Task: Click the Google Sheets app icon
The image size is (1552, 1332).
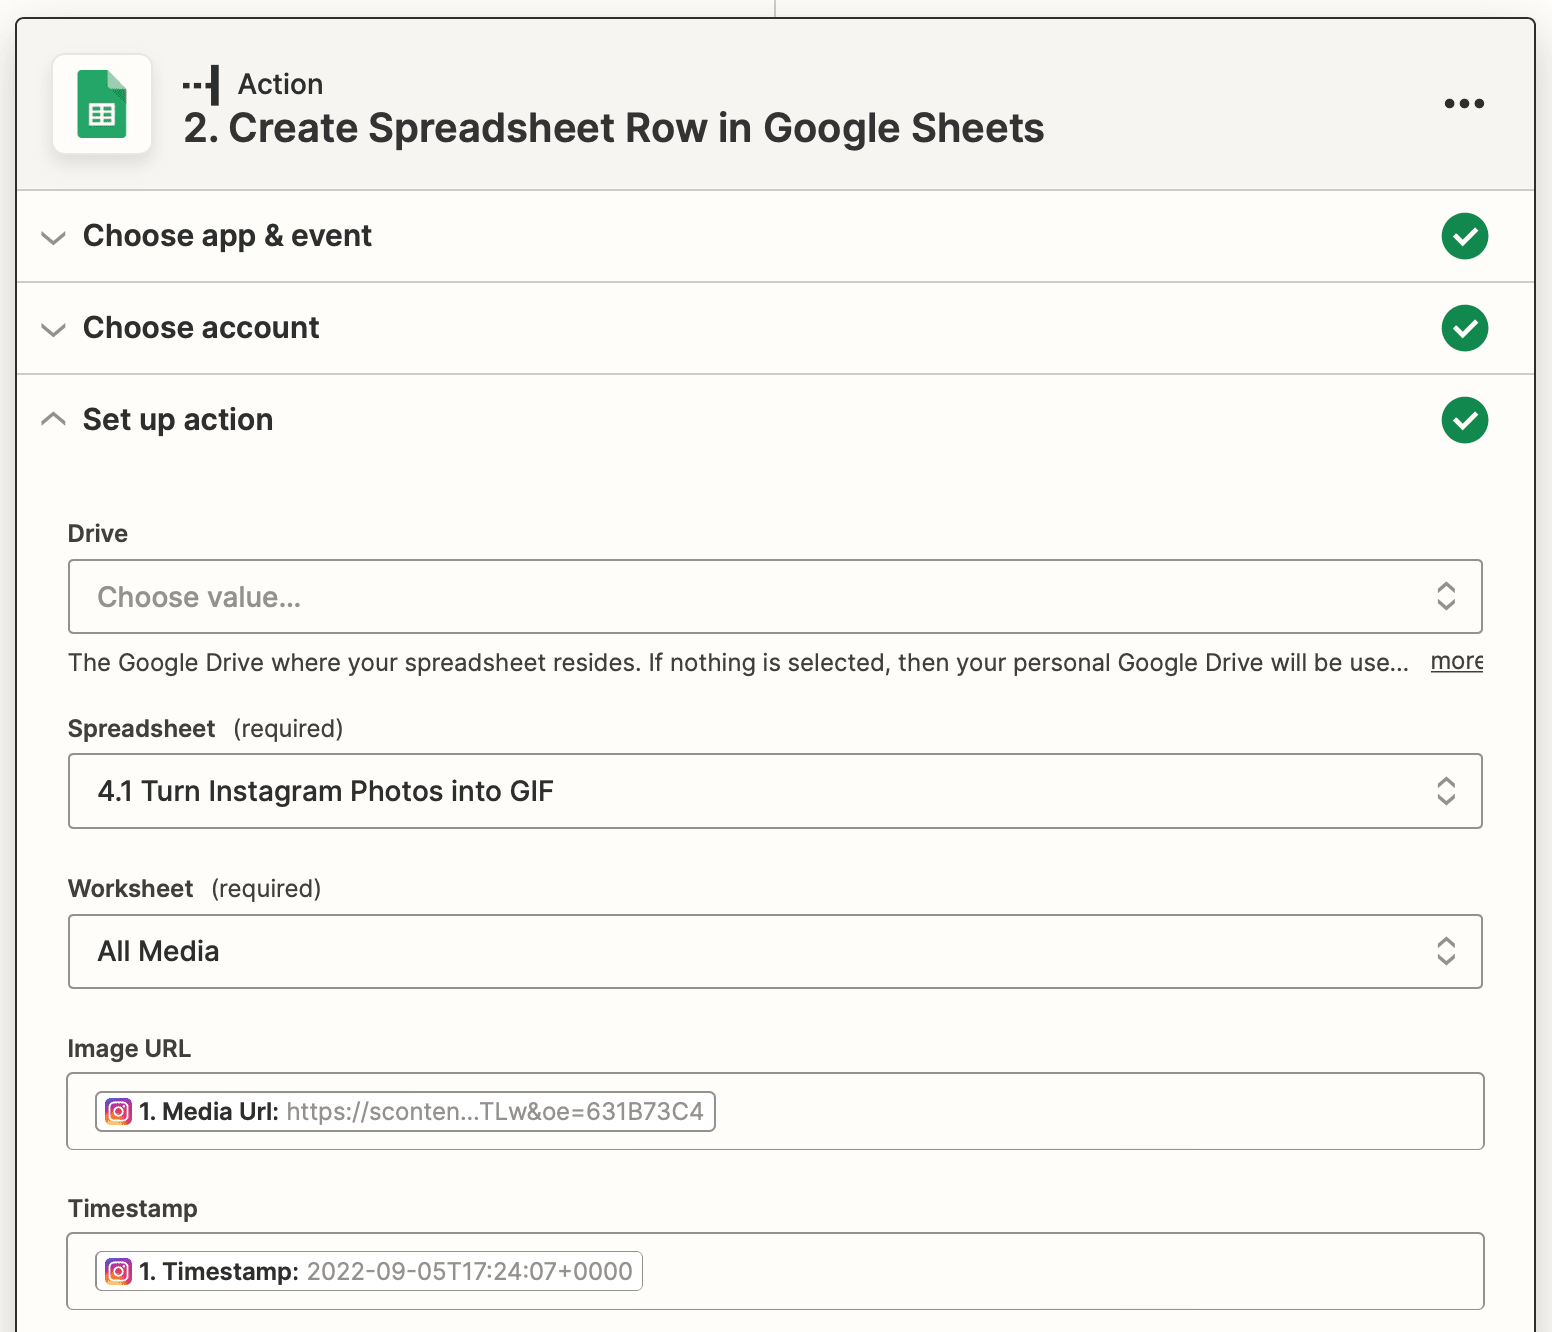Action: pos(101,103)
